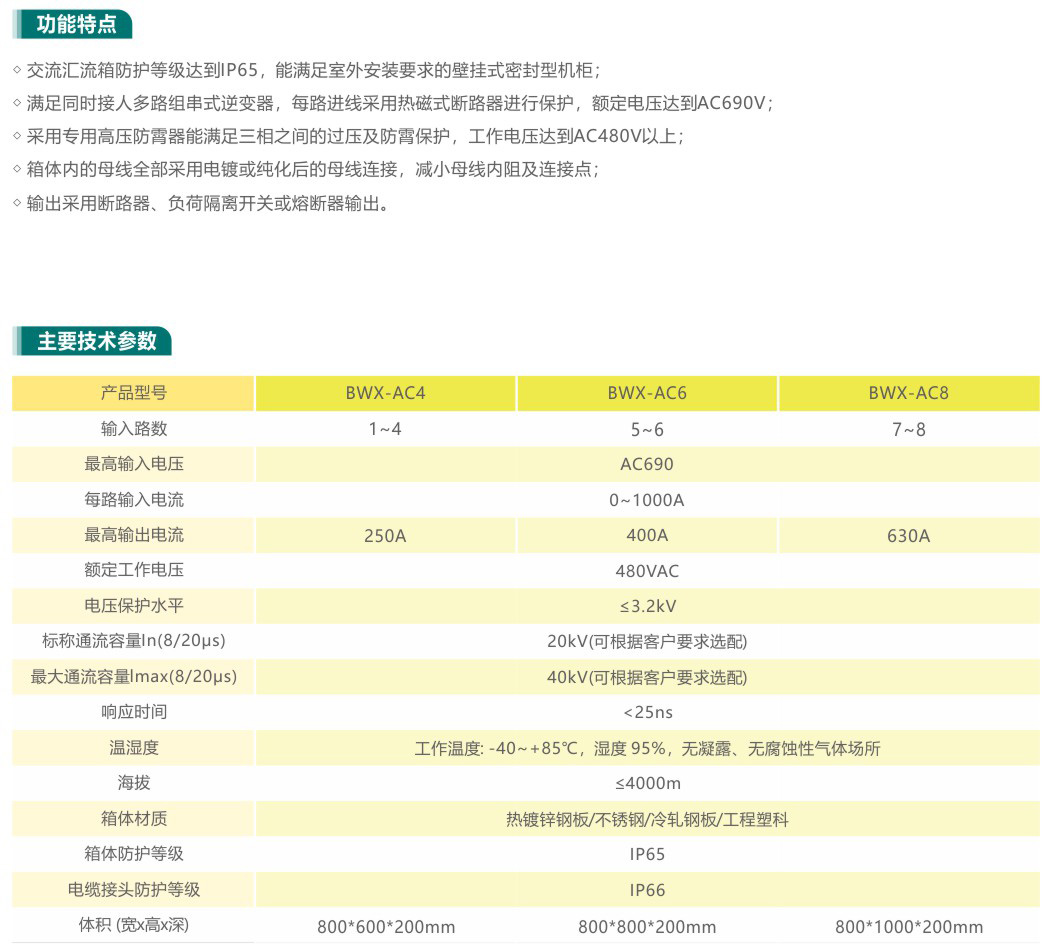Click the <25ns value cell
This screenshot has width=1042, height=944.
click(x=647, y=712)
